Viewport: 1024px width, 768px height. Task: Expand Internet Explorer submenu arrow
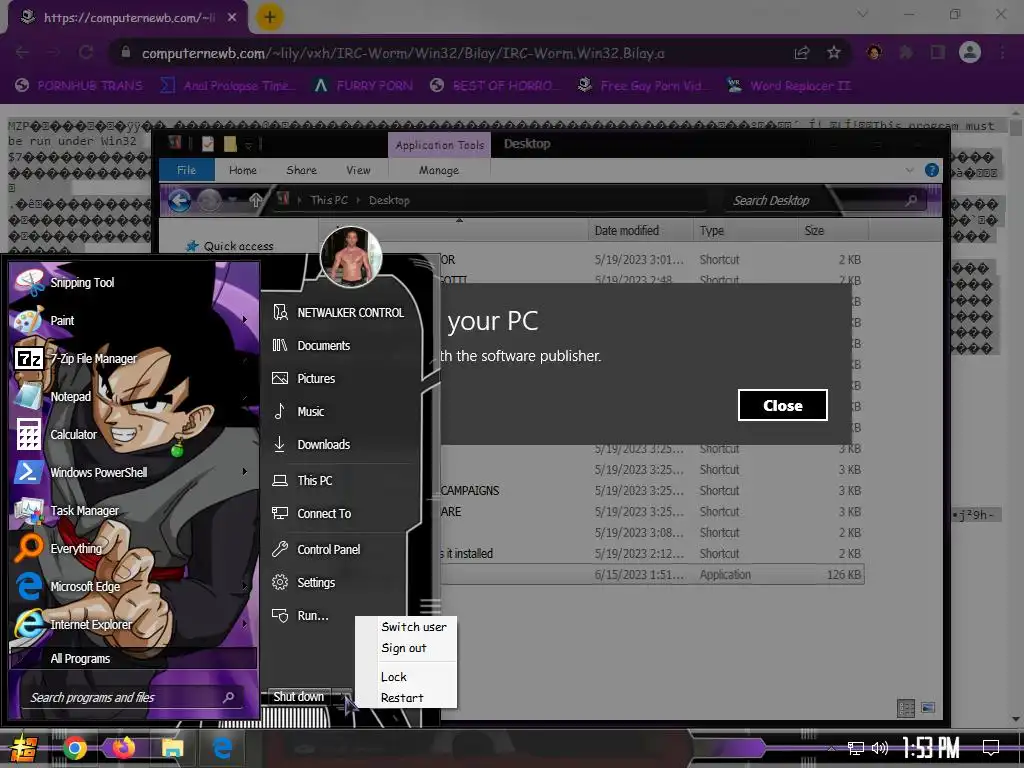point(245,624)
